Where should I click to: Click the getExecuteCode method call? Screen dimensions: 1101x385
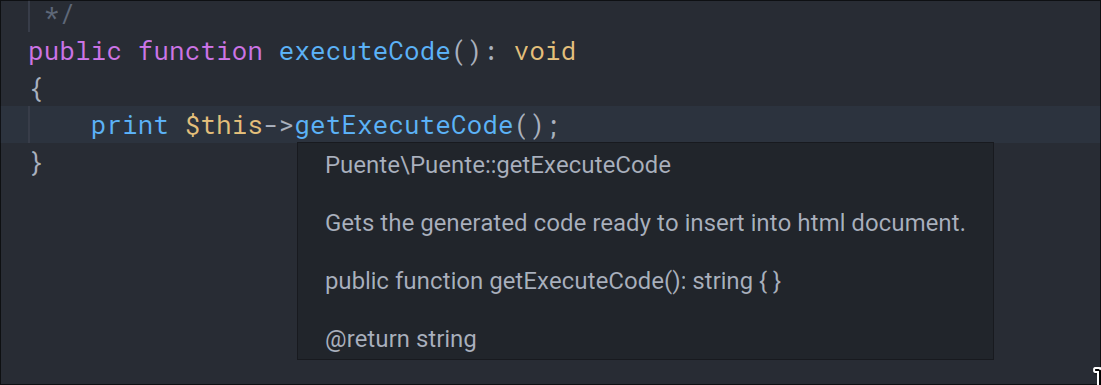click(404, 126)
